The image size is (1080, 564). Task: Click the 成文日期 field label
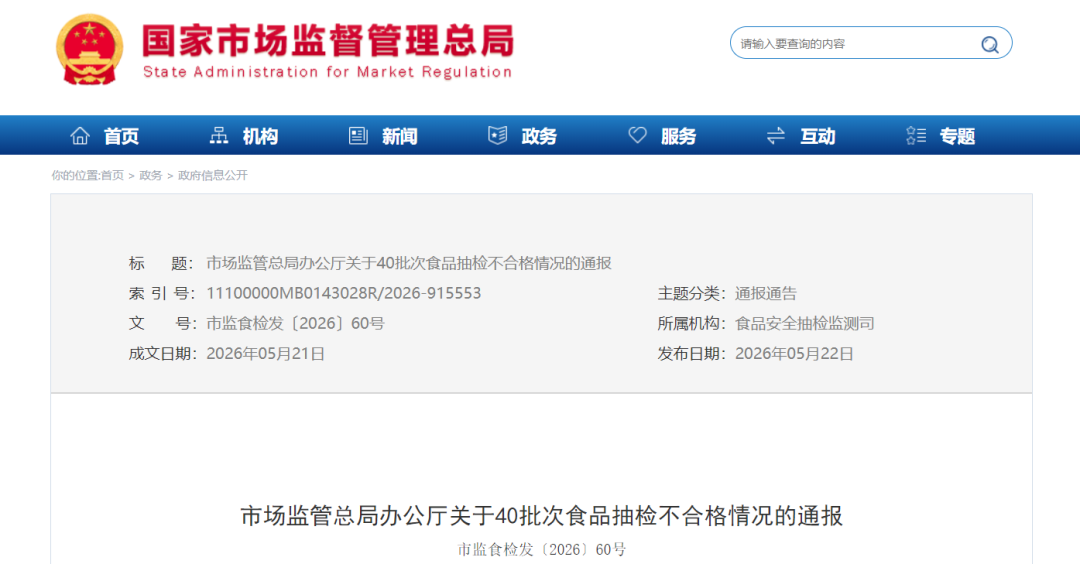pos(163,354)
